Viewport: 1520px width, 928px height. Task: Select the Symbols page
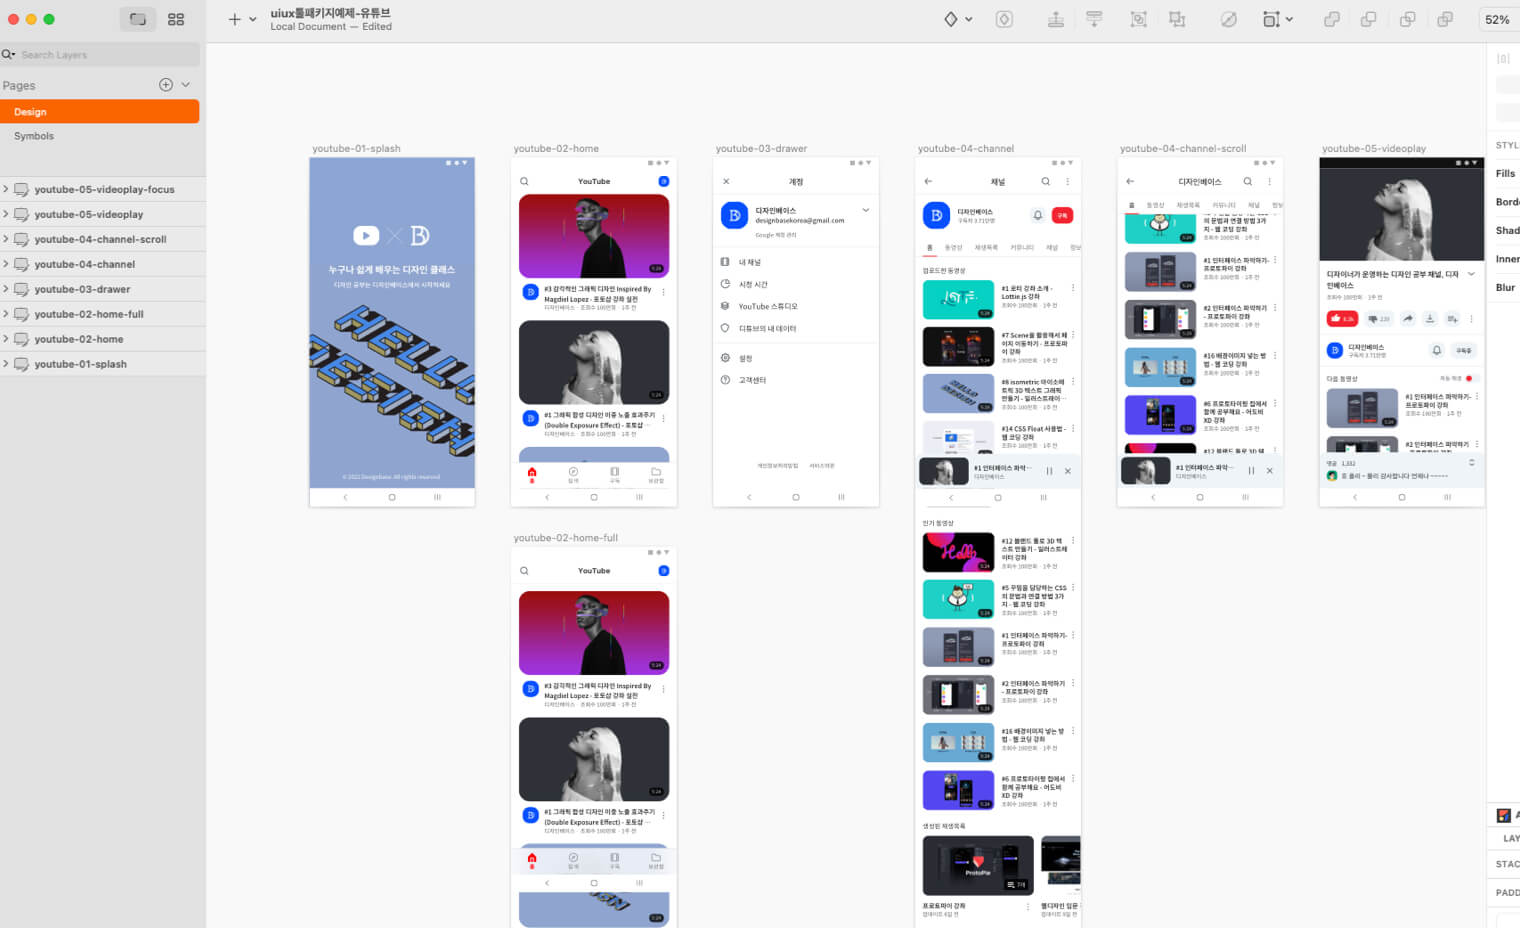coord(100,136)
